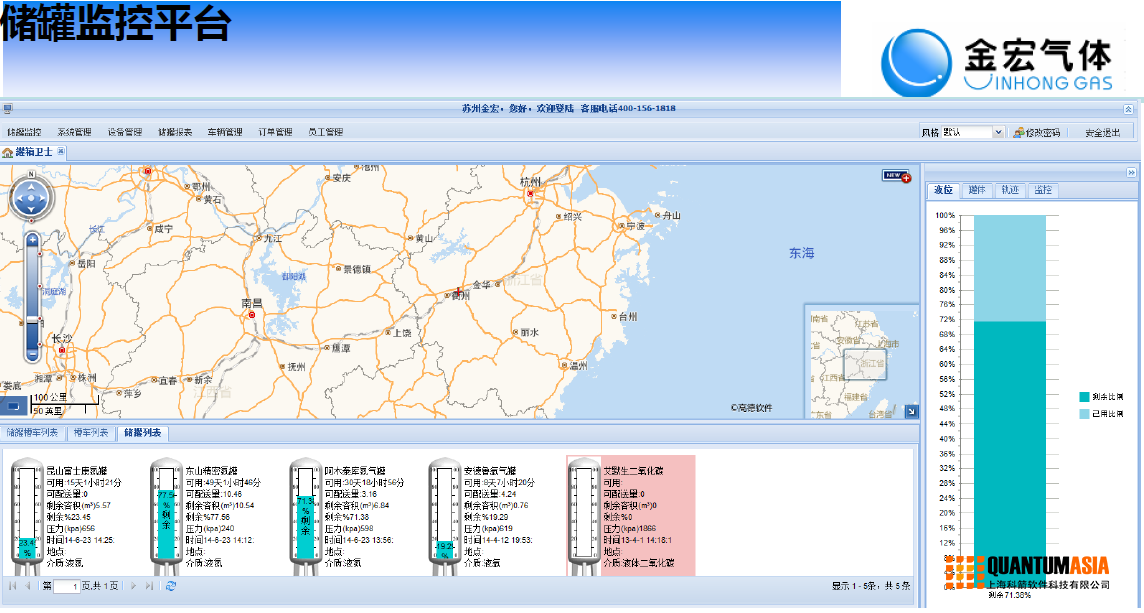Open the 系统管理 menu
The width and height of the screenshot is (1144, 613).
pos(74,132)
